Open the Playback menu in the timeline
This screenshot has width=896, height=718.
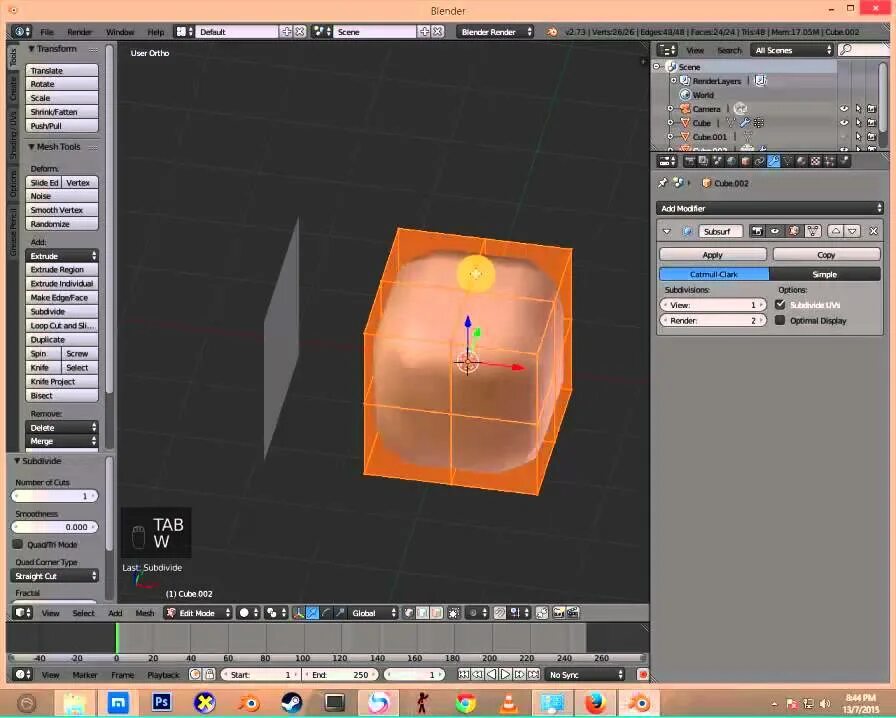click(163, 675)
